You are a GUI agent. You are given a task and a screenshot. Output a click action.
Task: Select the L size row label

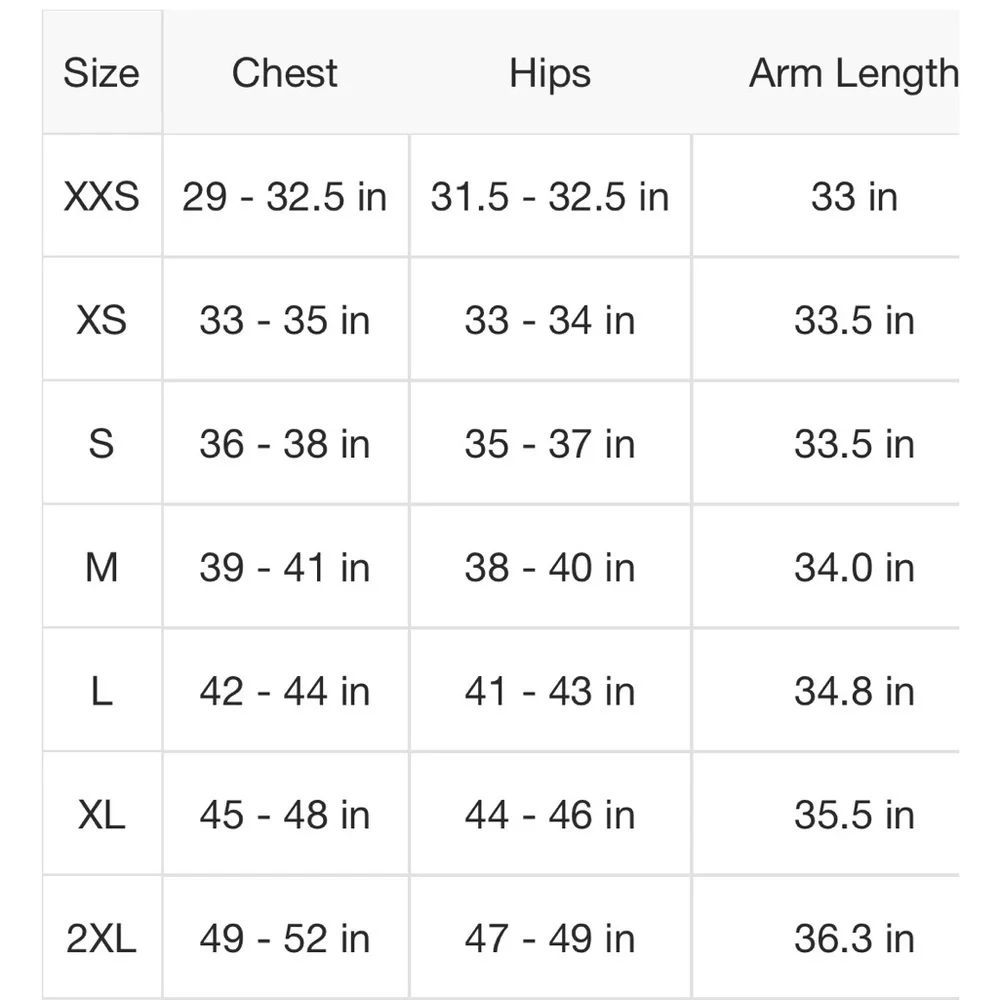pyautogui.click(x=101, y=691)
